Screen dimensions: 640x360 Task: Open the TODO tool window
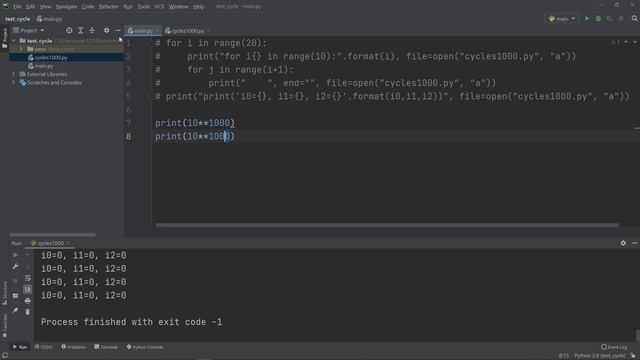(44, 347)
